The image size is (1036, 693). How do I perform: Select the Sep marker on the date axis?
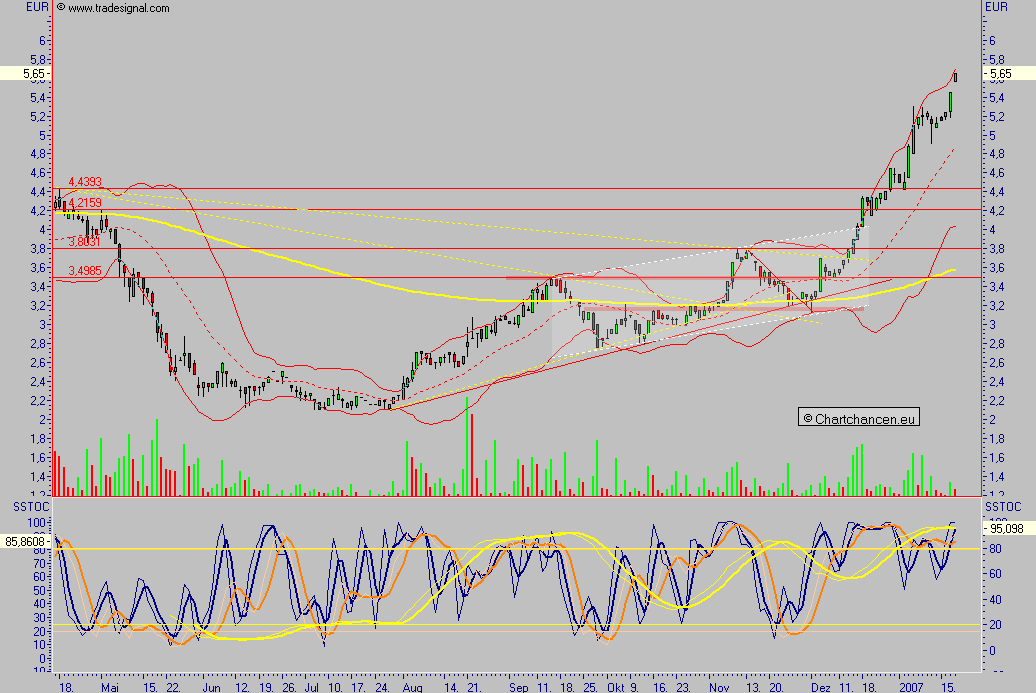519,688
